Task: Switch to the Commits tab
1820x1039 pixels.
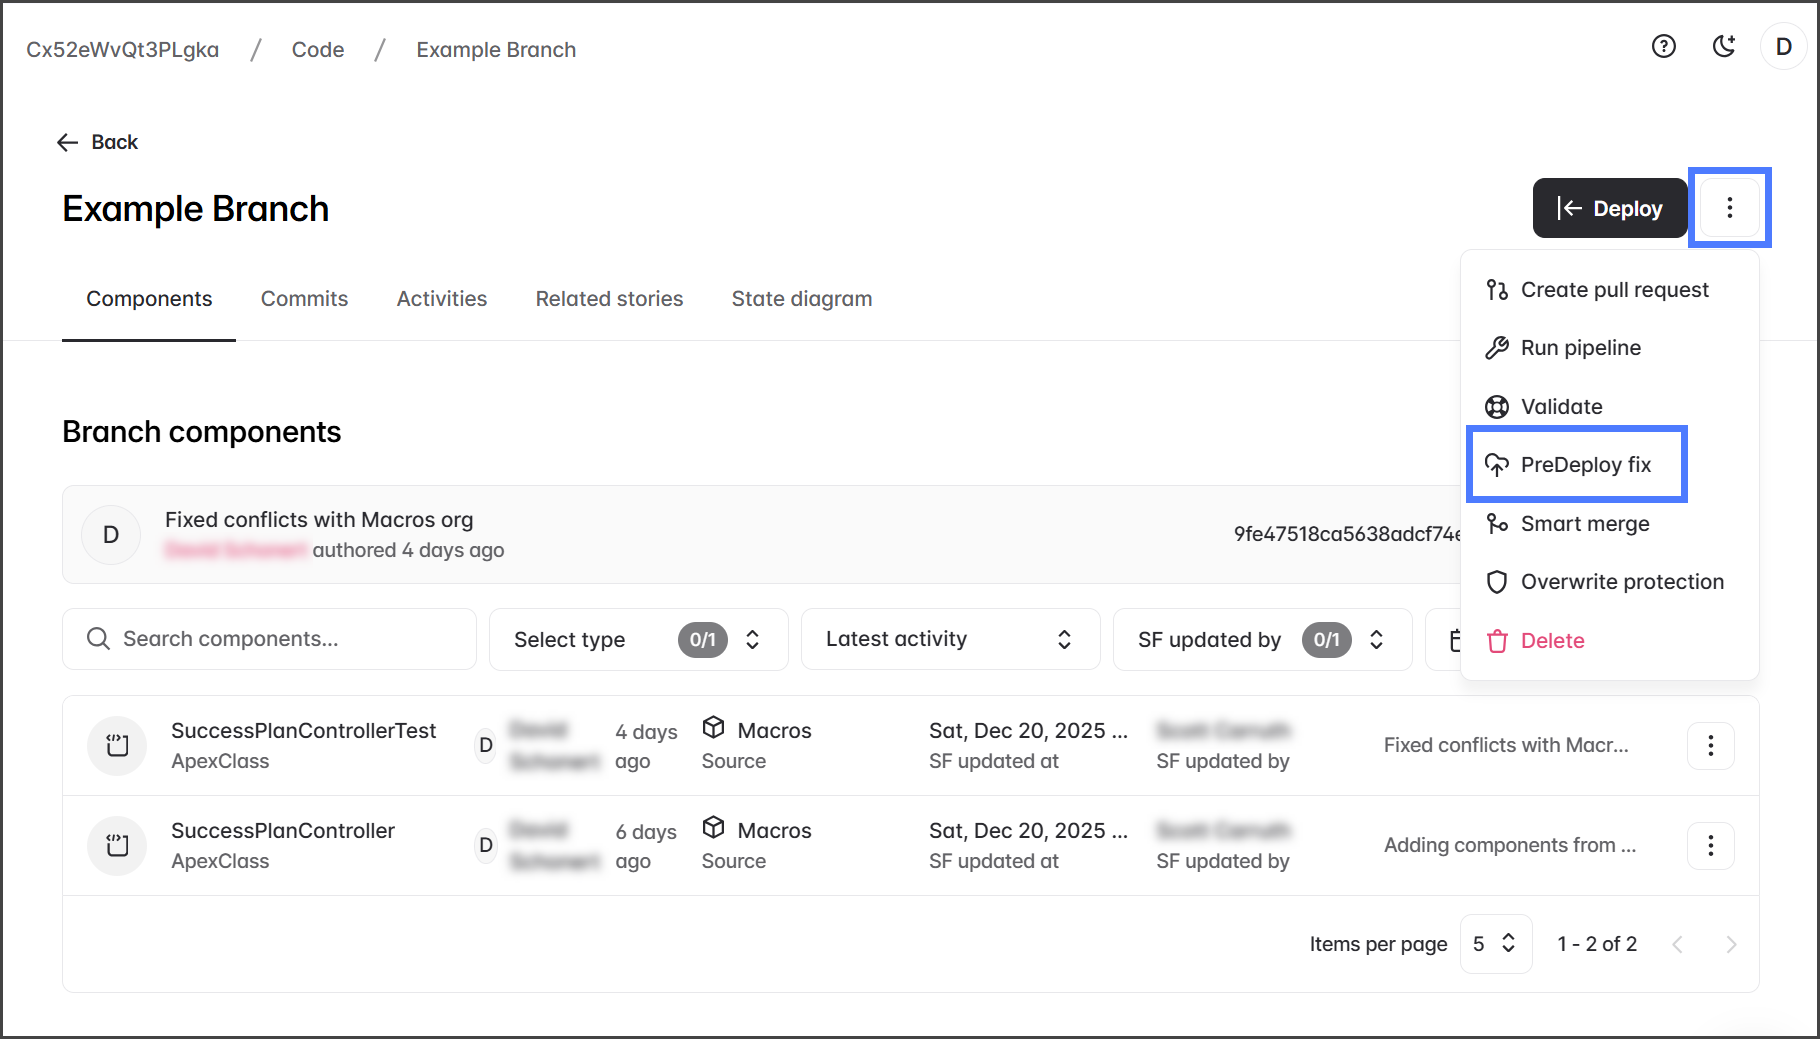Action: [304, 299]
